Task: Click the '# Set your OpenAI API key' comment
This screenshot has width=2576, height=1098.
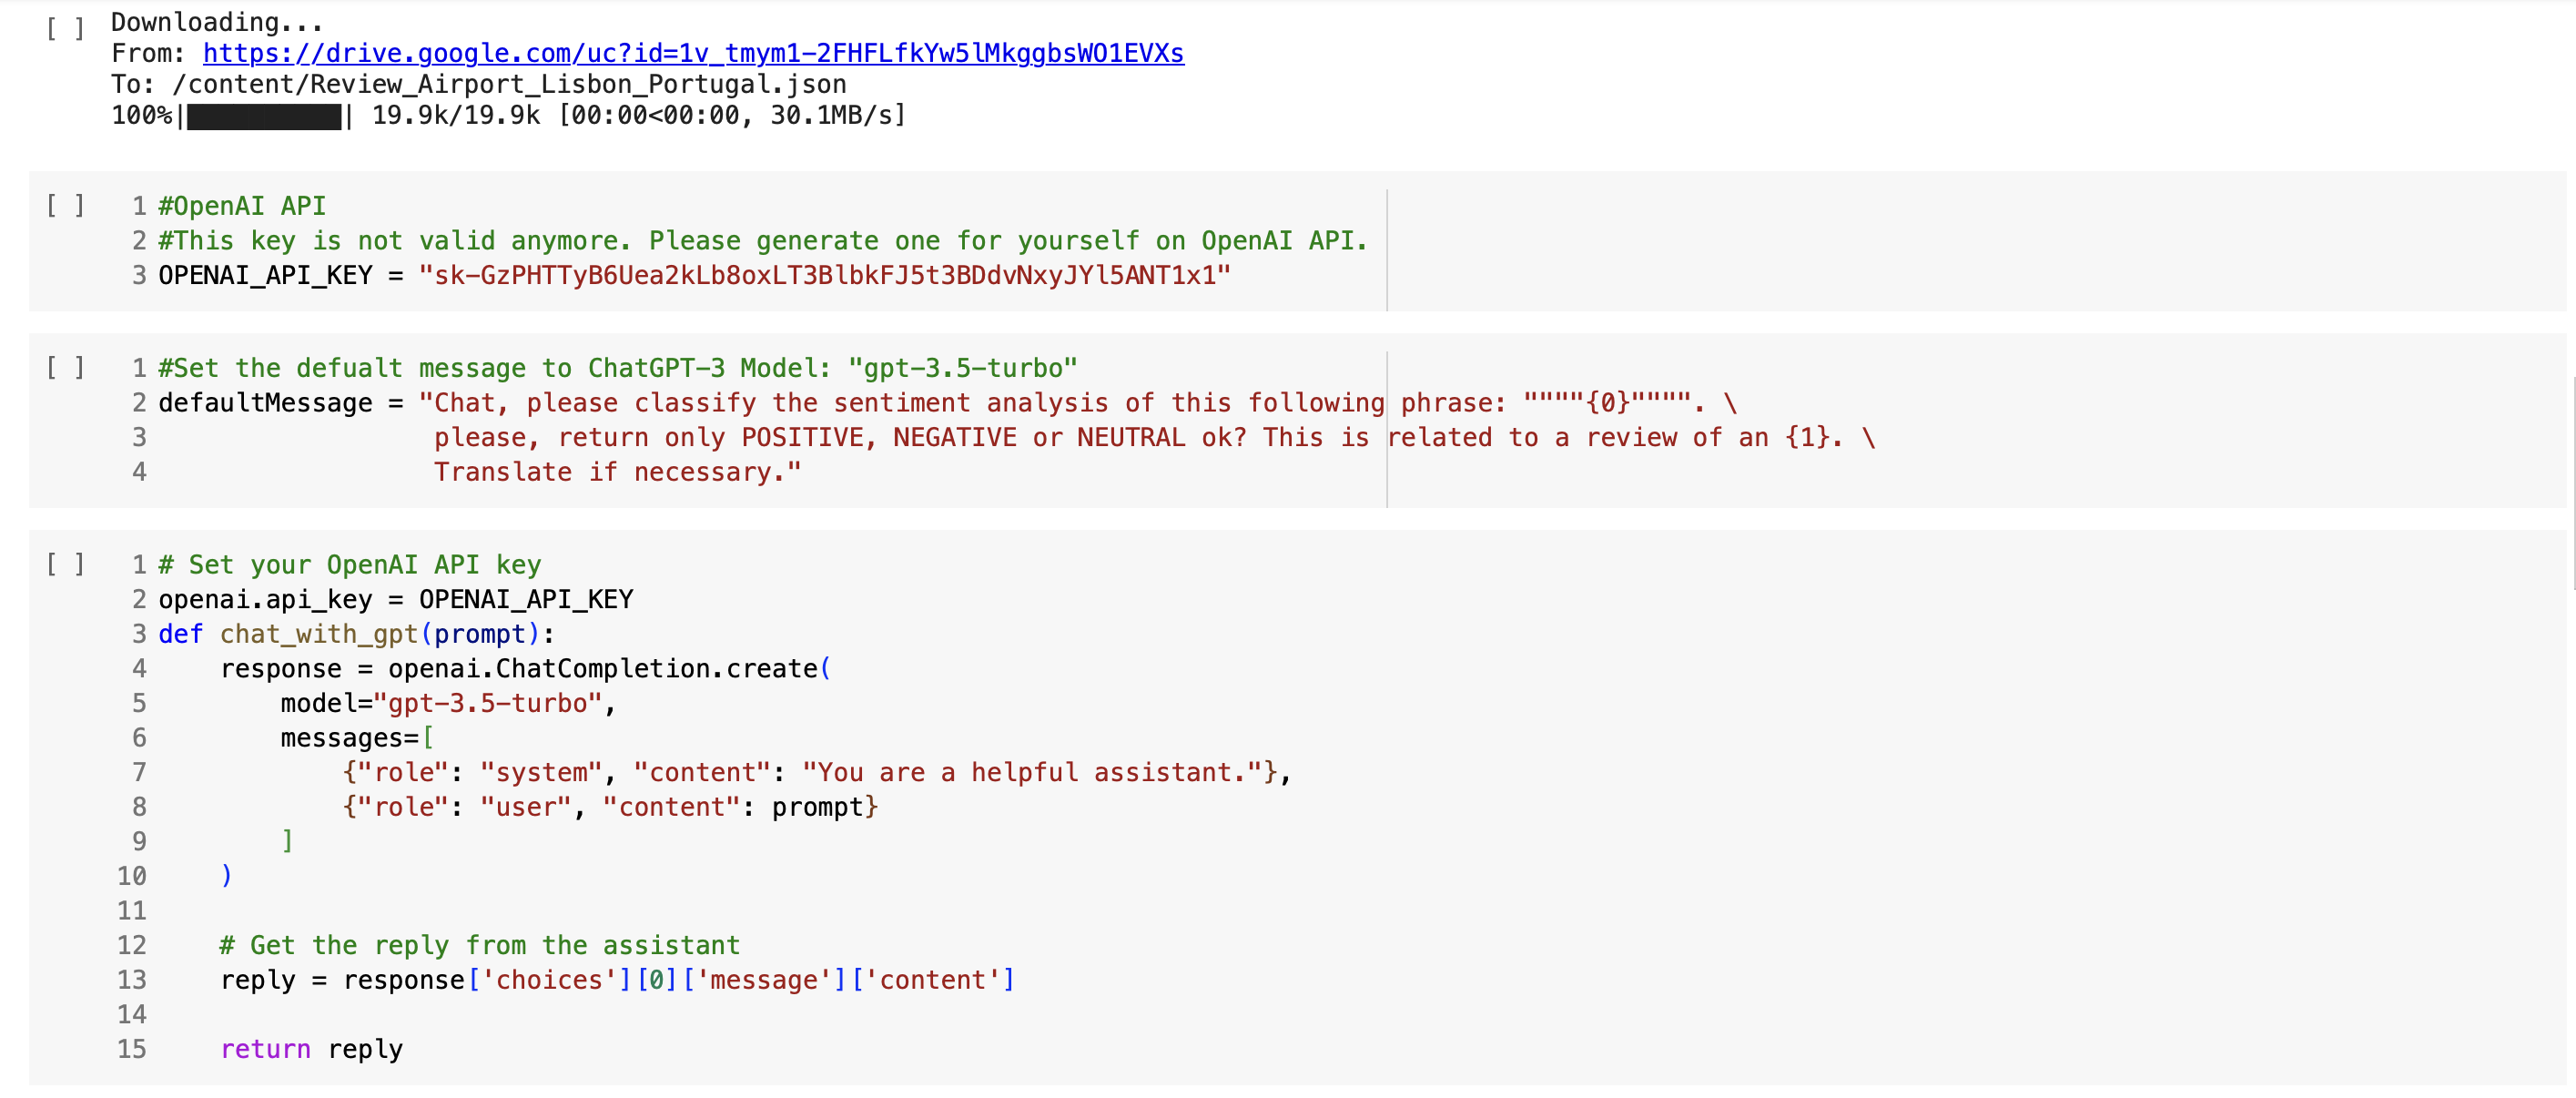Action: (349, 565)
